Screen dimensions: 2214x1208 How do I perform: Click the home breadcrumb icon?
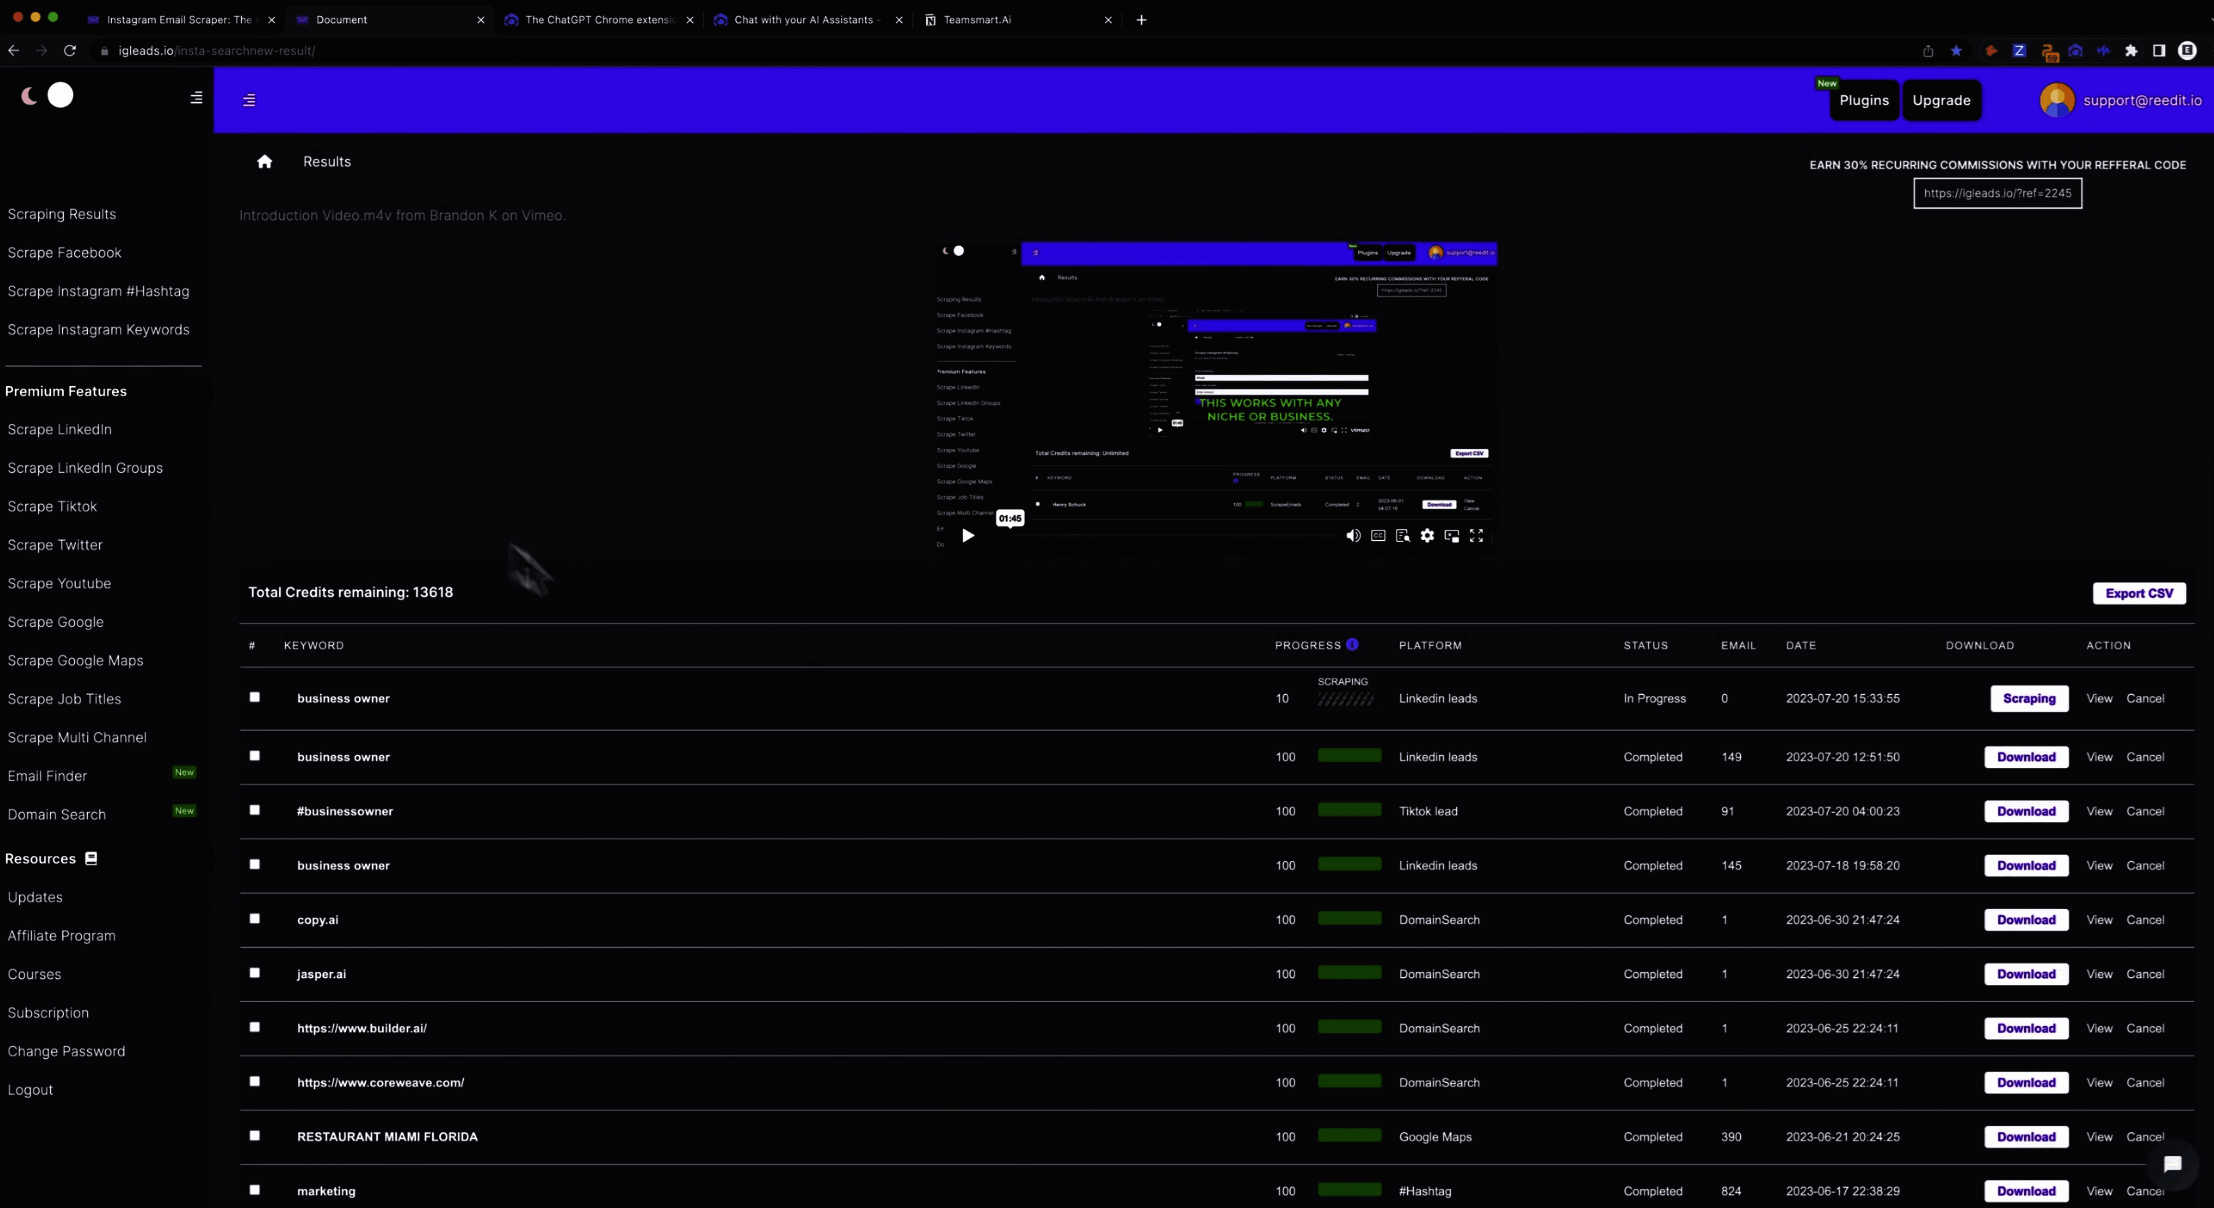[x=264, y=162]
